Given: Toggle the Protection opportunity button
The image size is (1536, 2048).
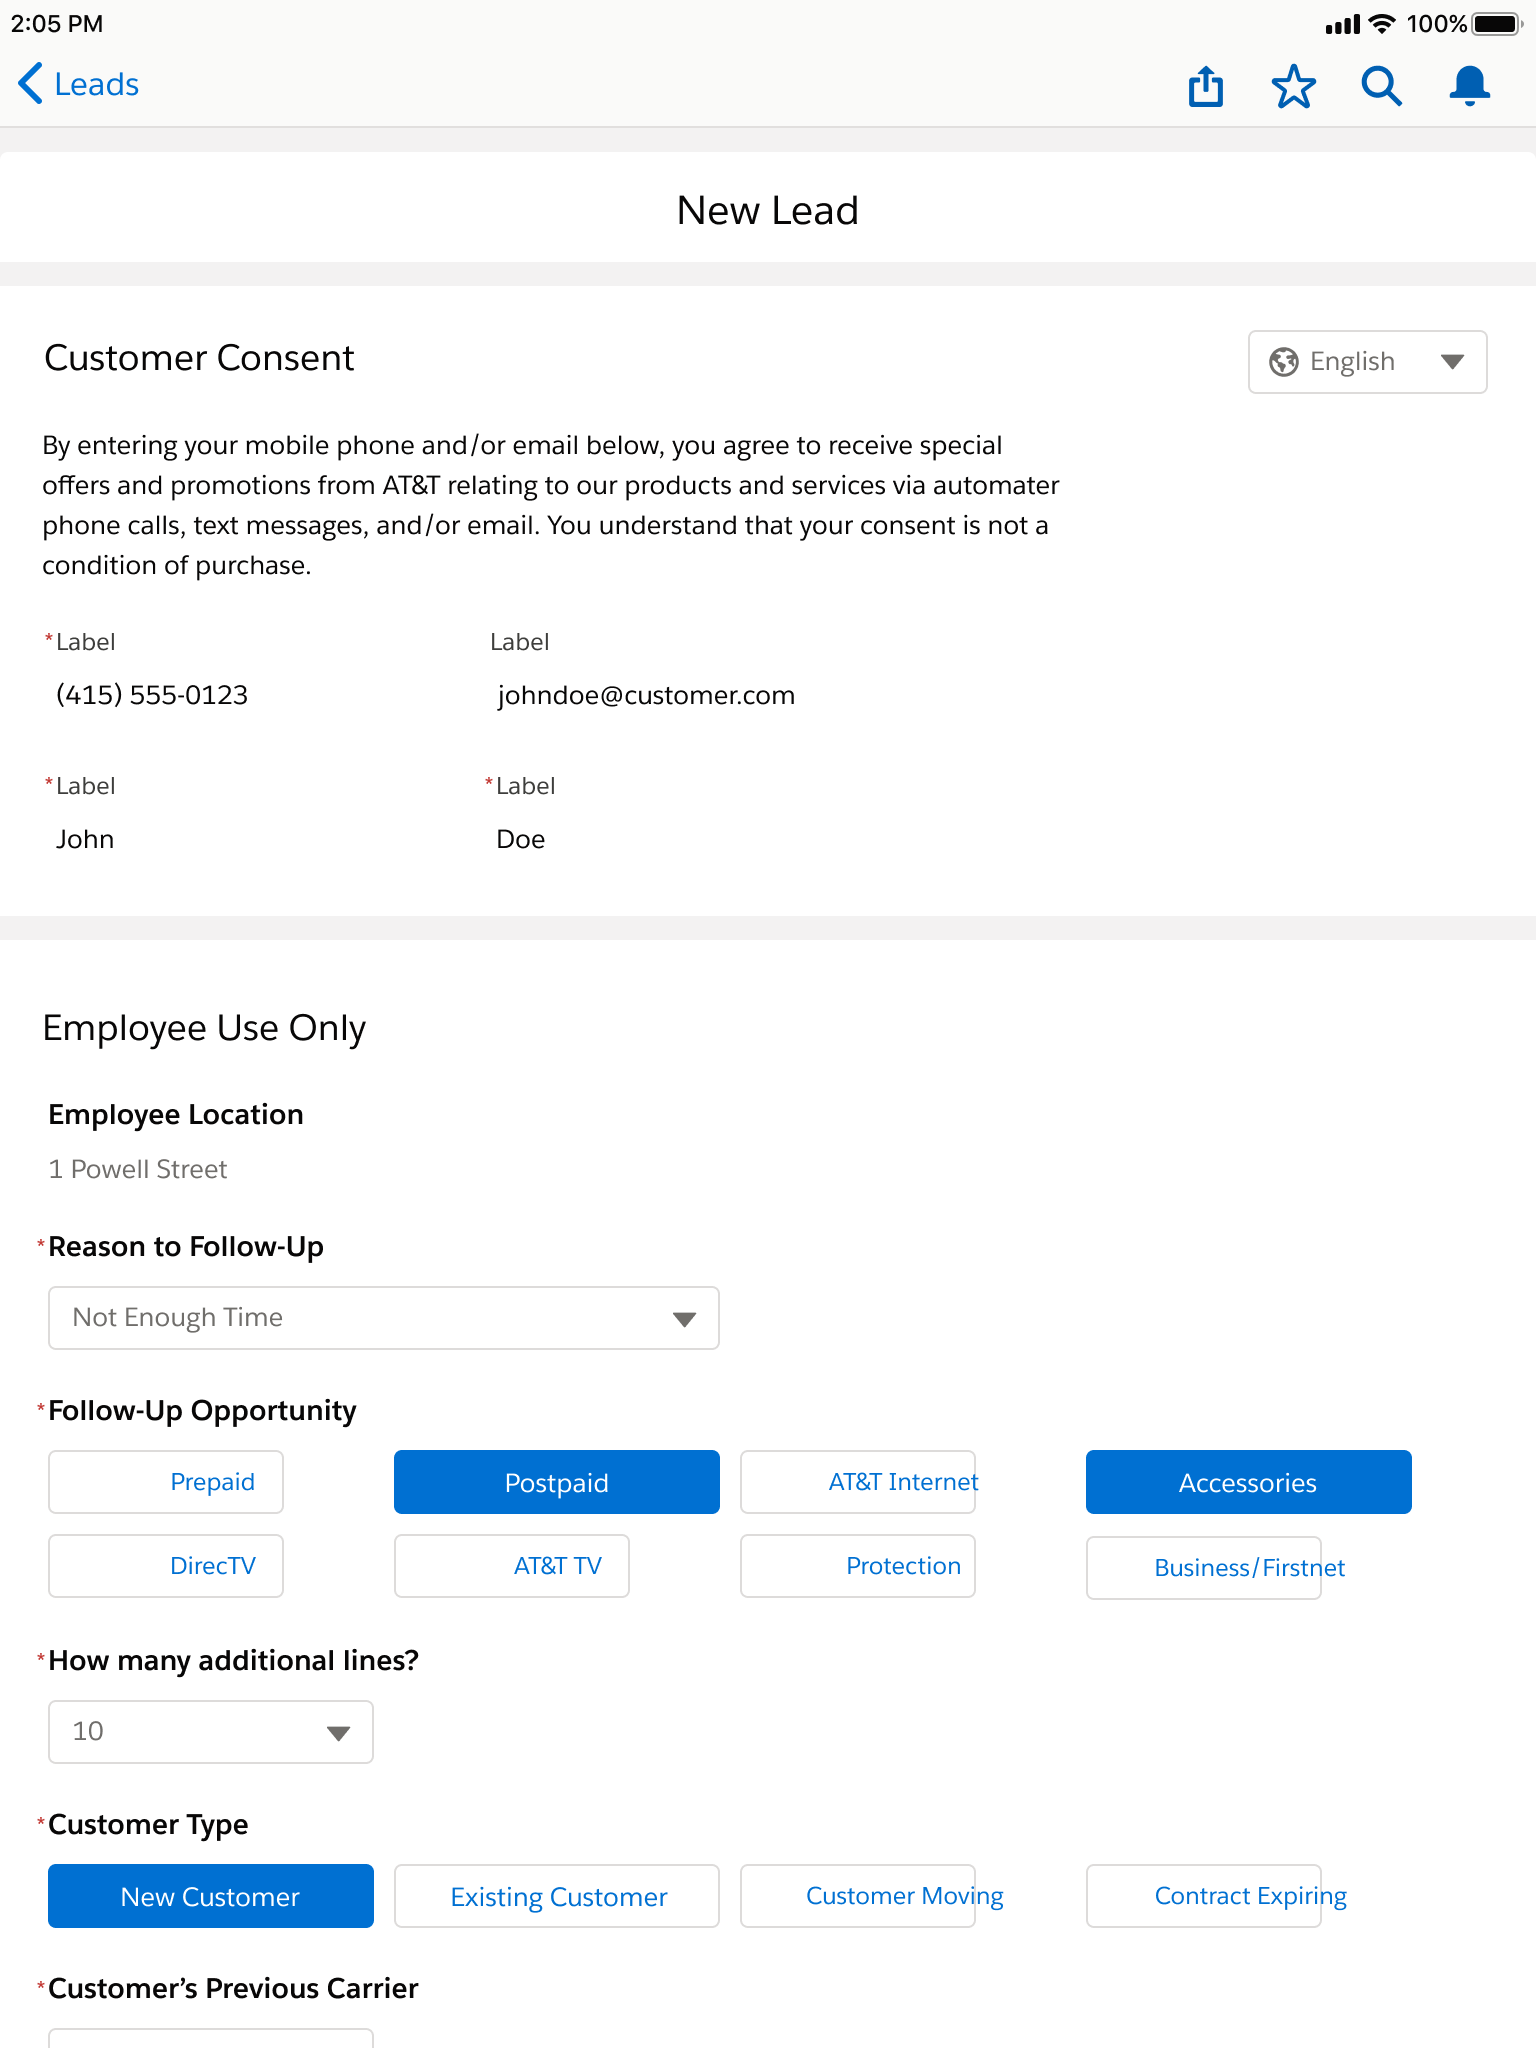Looking at the screenshot, I should point(858,1566).
